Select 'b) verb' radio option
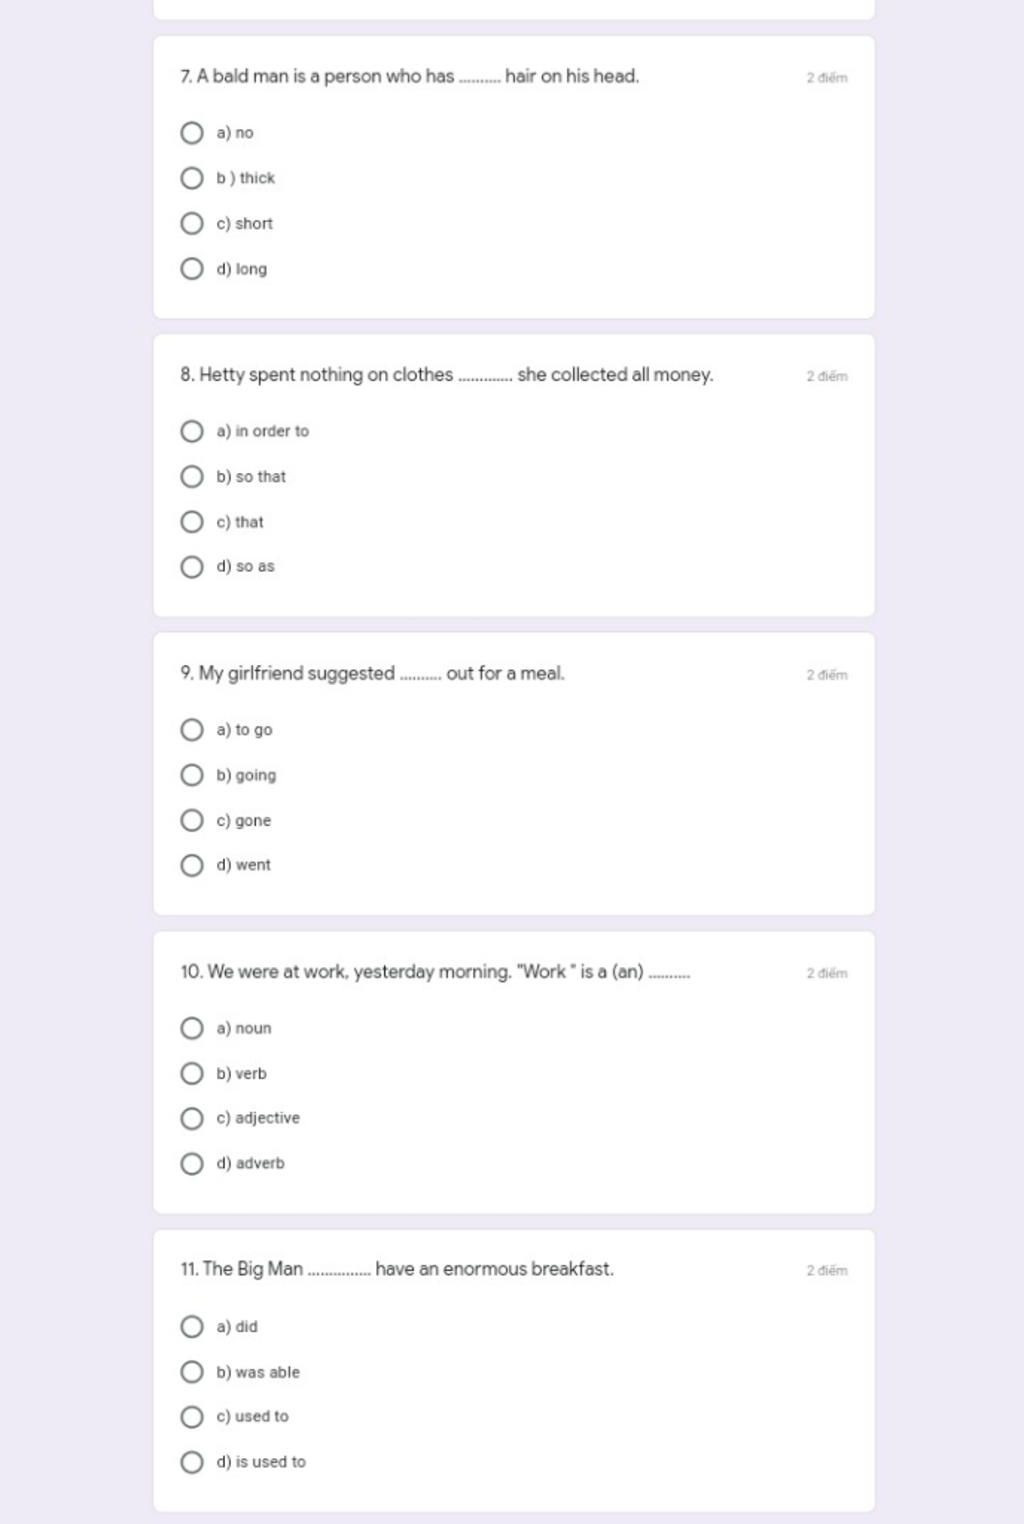 click(x=192, y=1073)
